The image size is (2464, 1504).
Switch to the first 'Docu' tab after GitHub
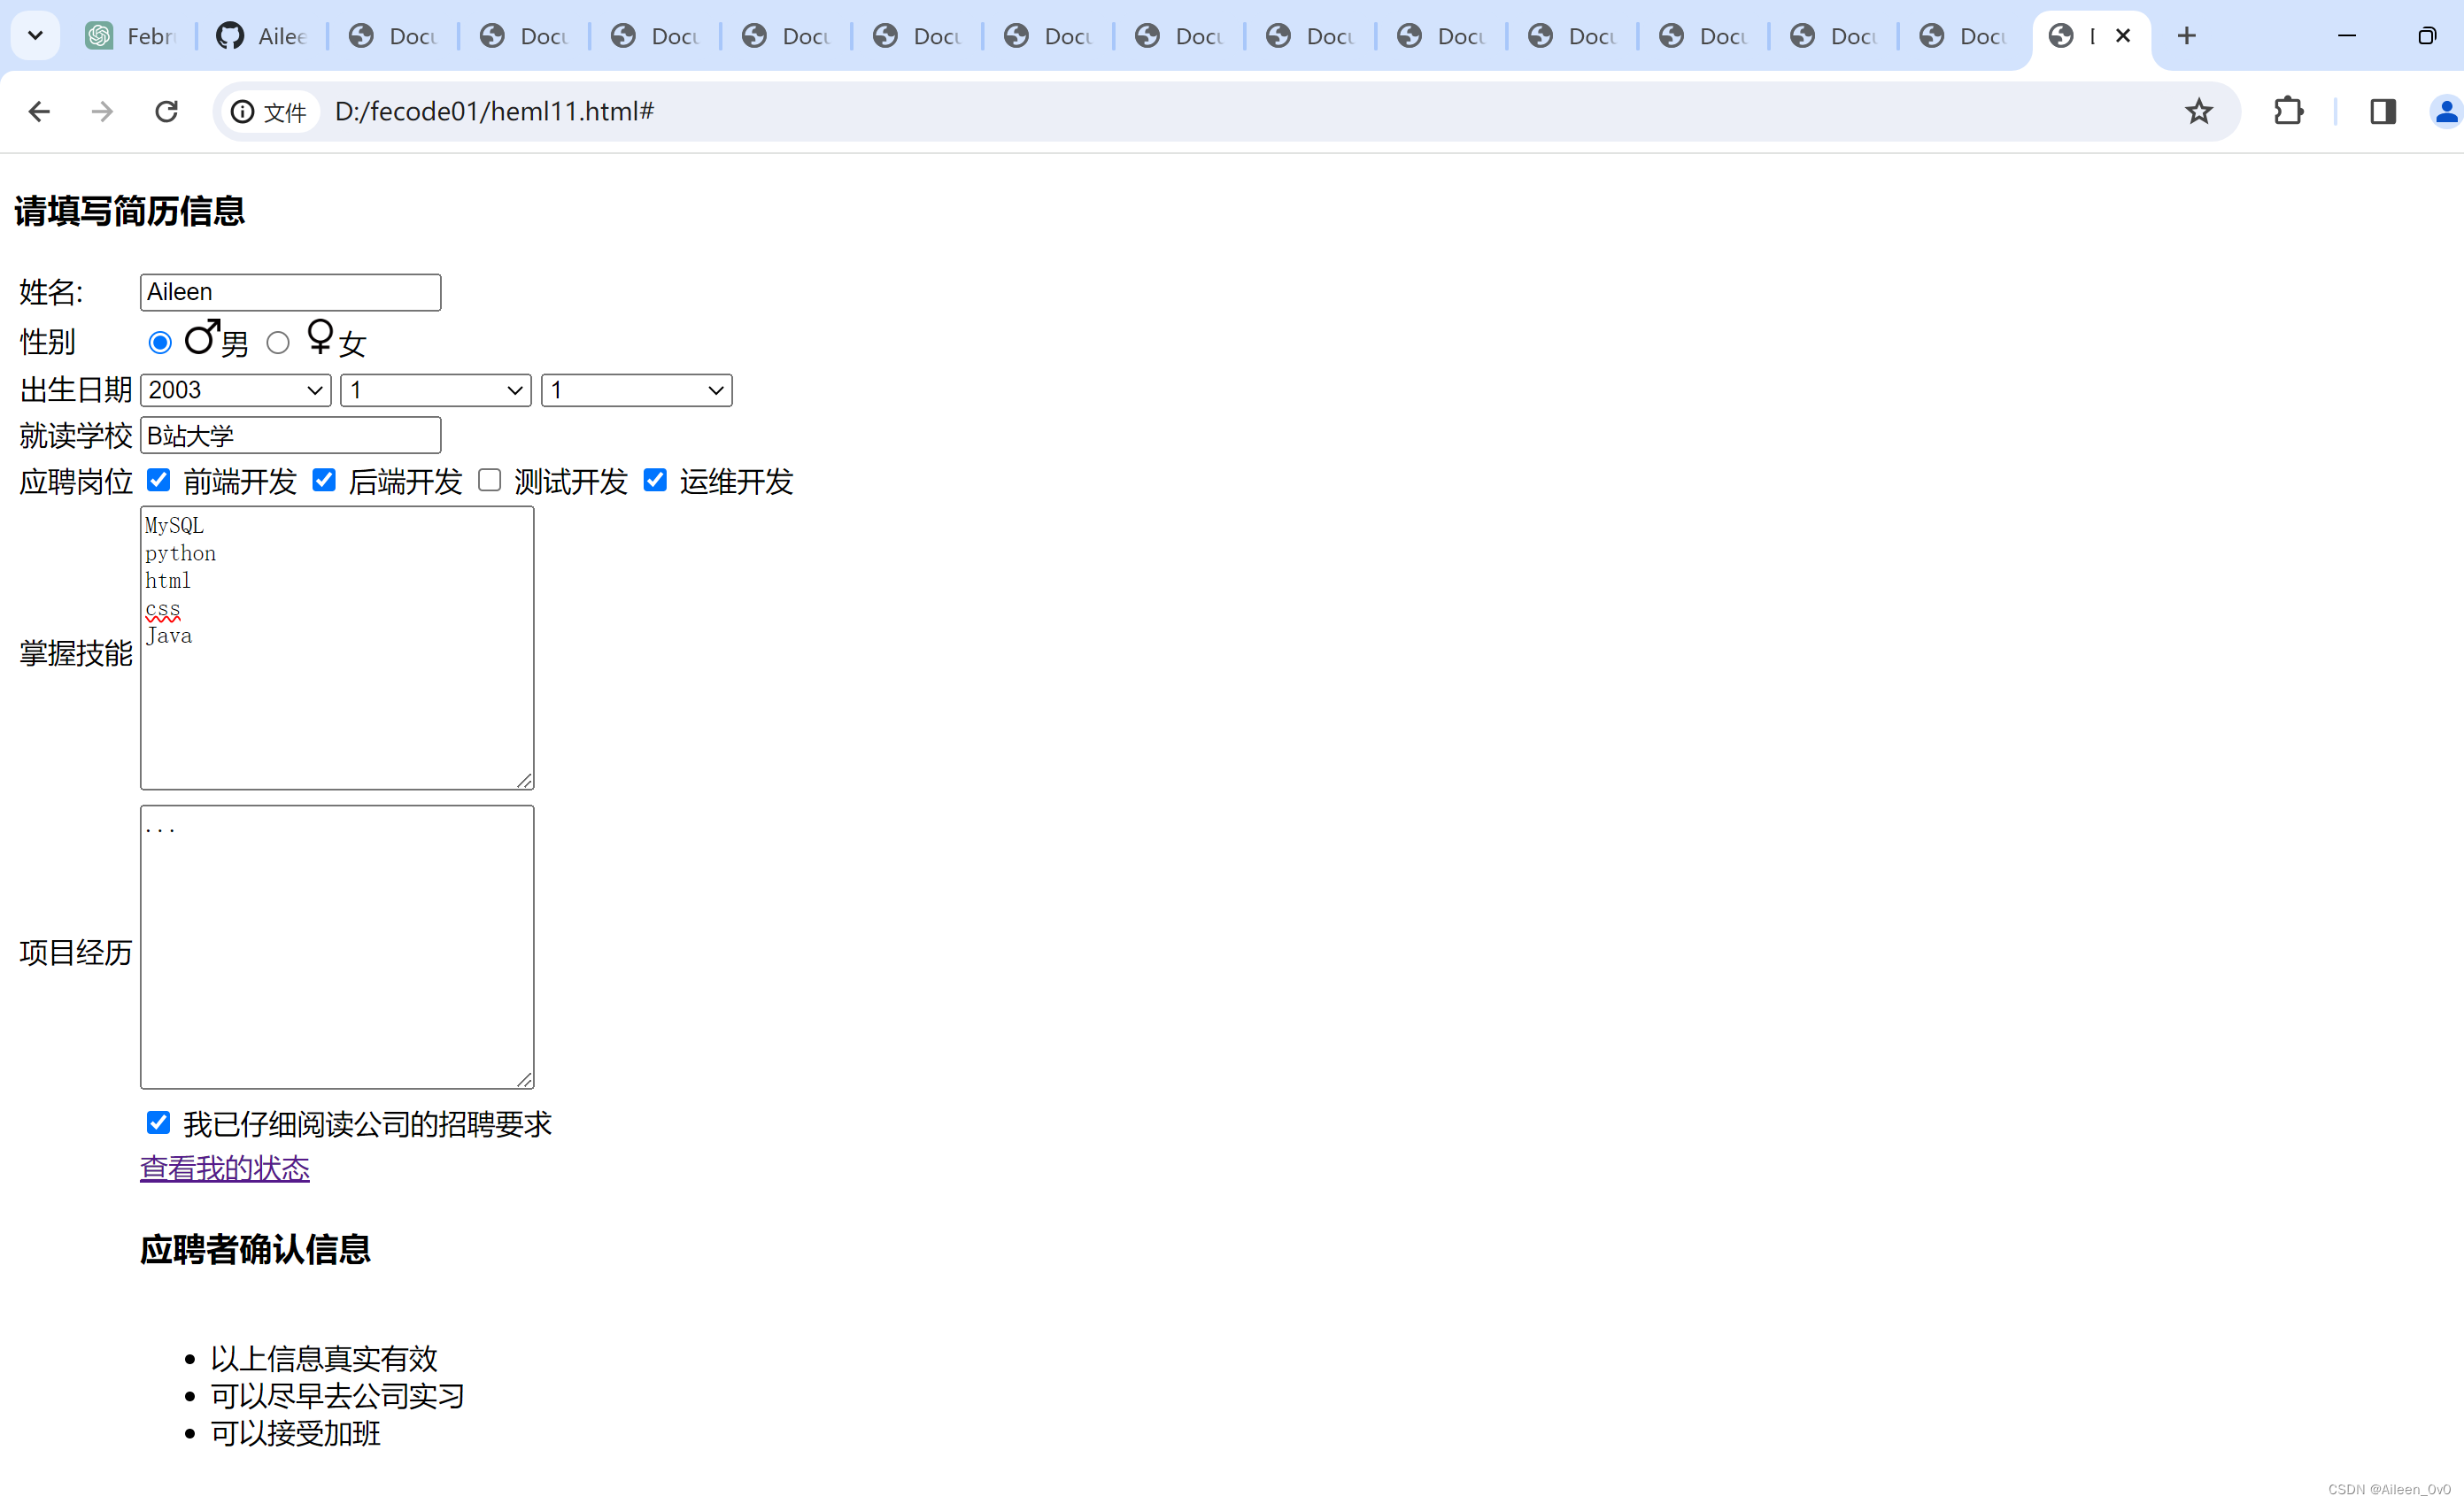(393, 36)
